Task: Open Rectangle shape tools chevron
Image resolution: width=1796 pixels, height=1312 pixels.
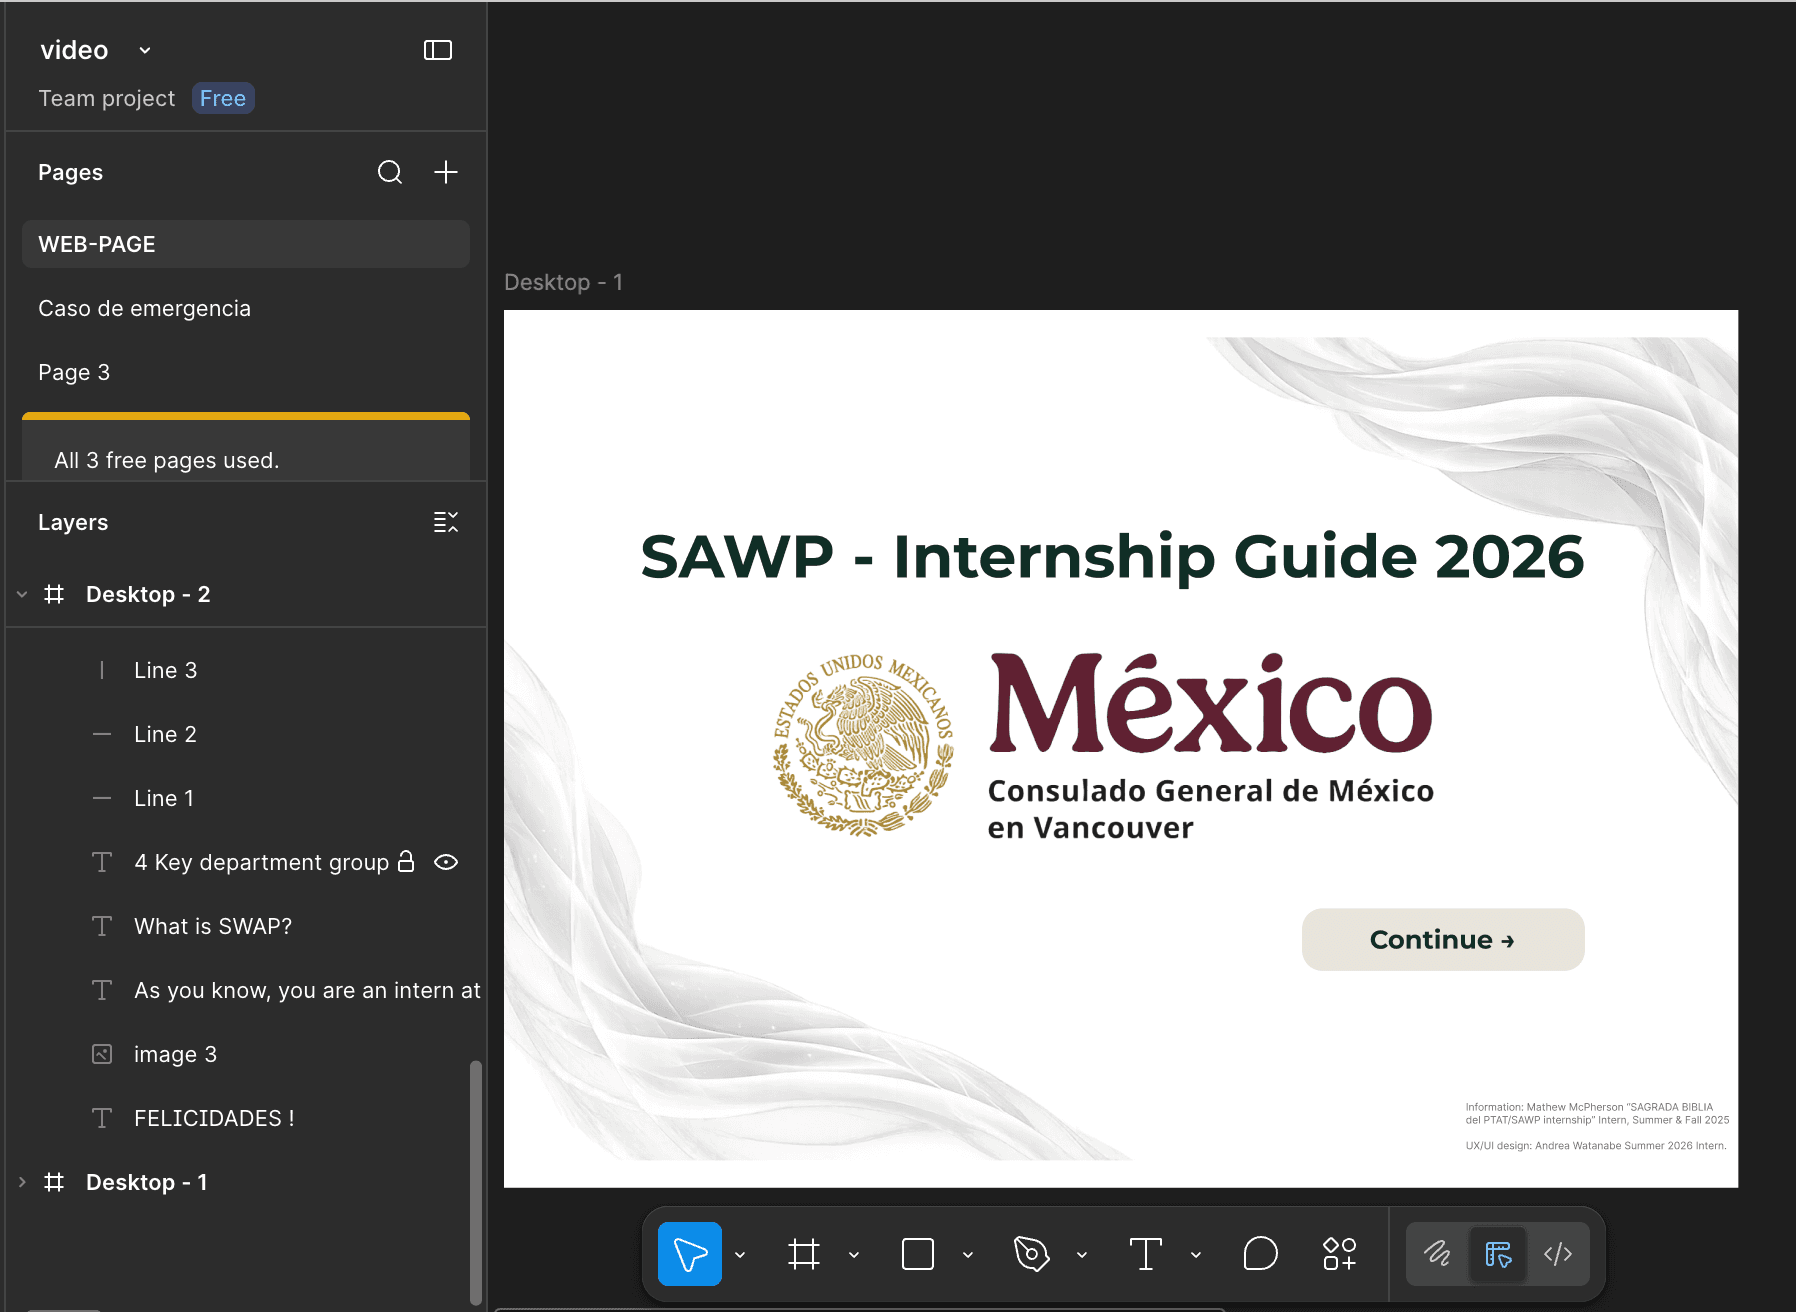Action: 968,1254
